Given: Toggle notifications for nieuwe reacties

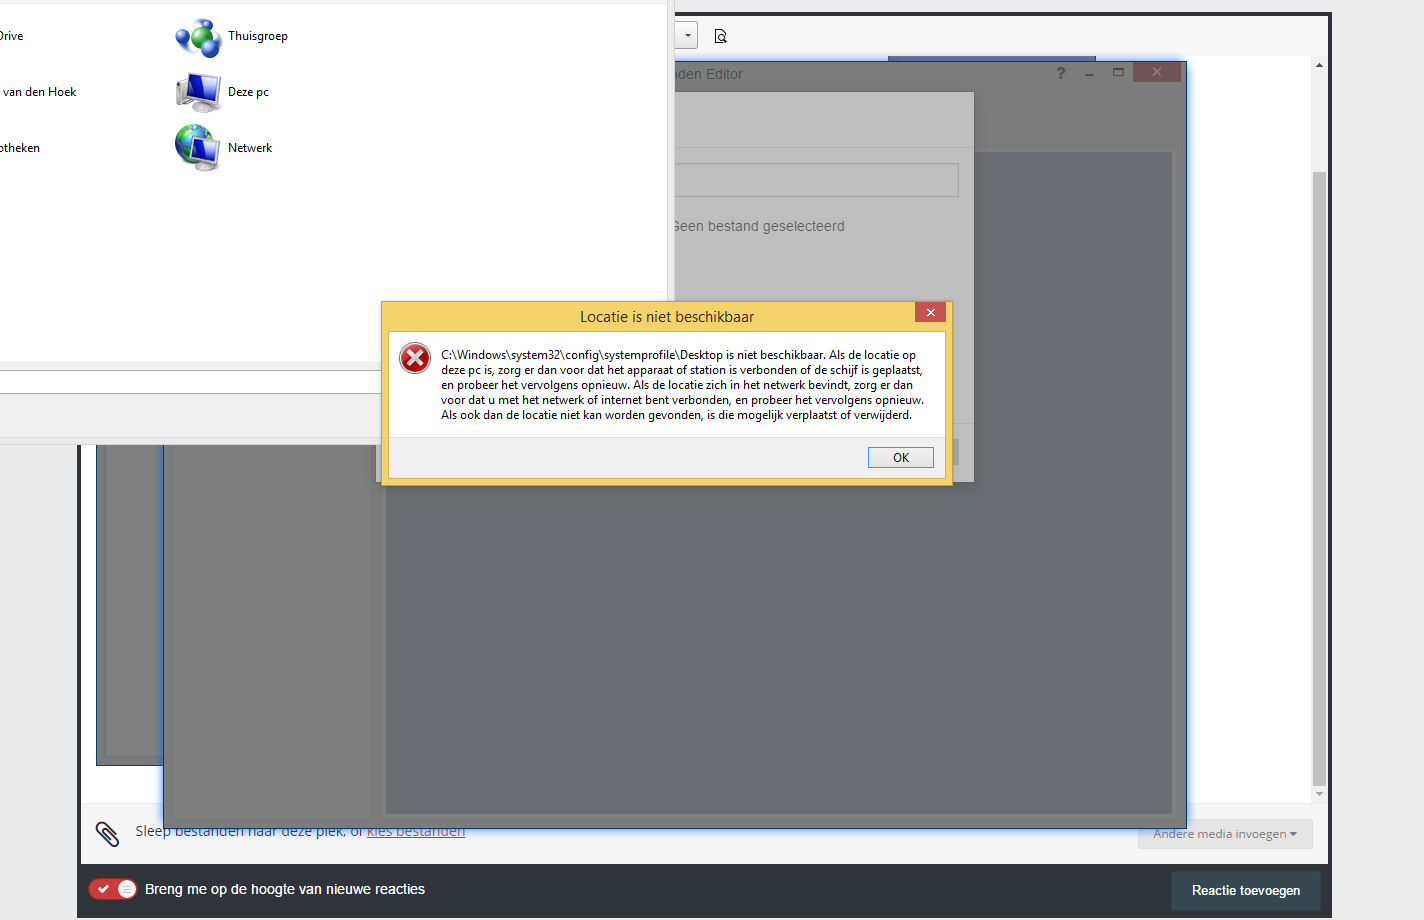Looking at the screenshot, I should (113, 889).
